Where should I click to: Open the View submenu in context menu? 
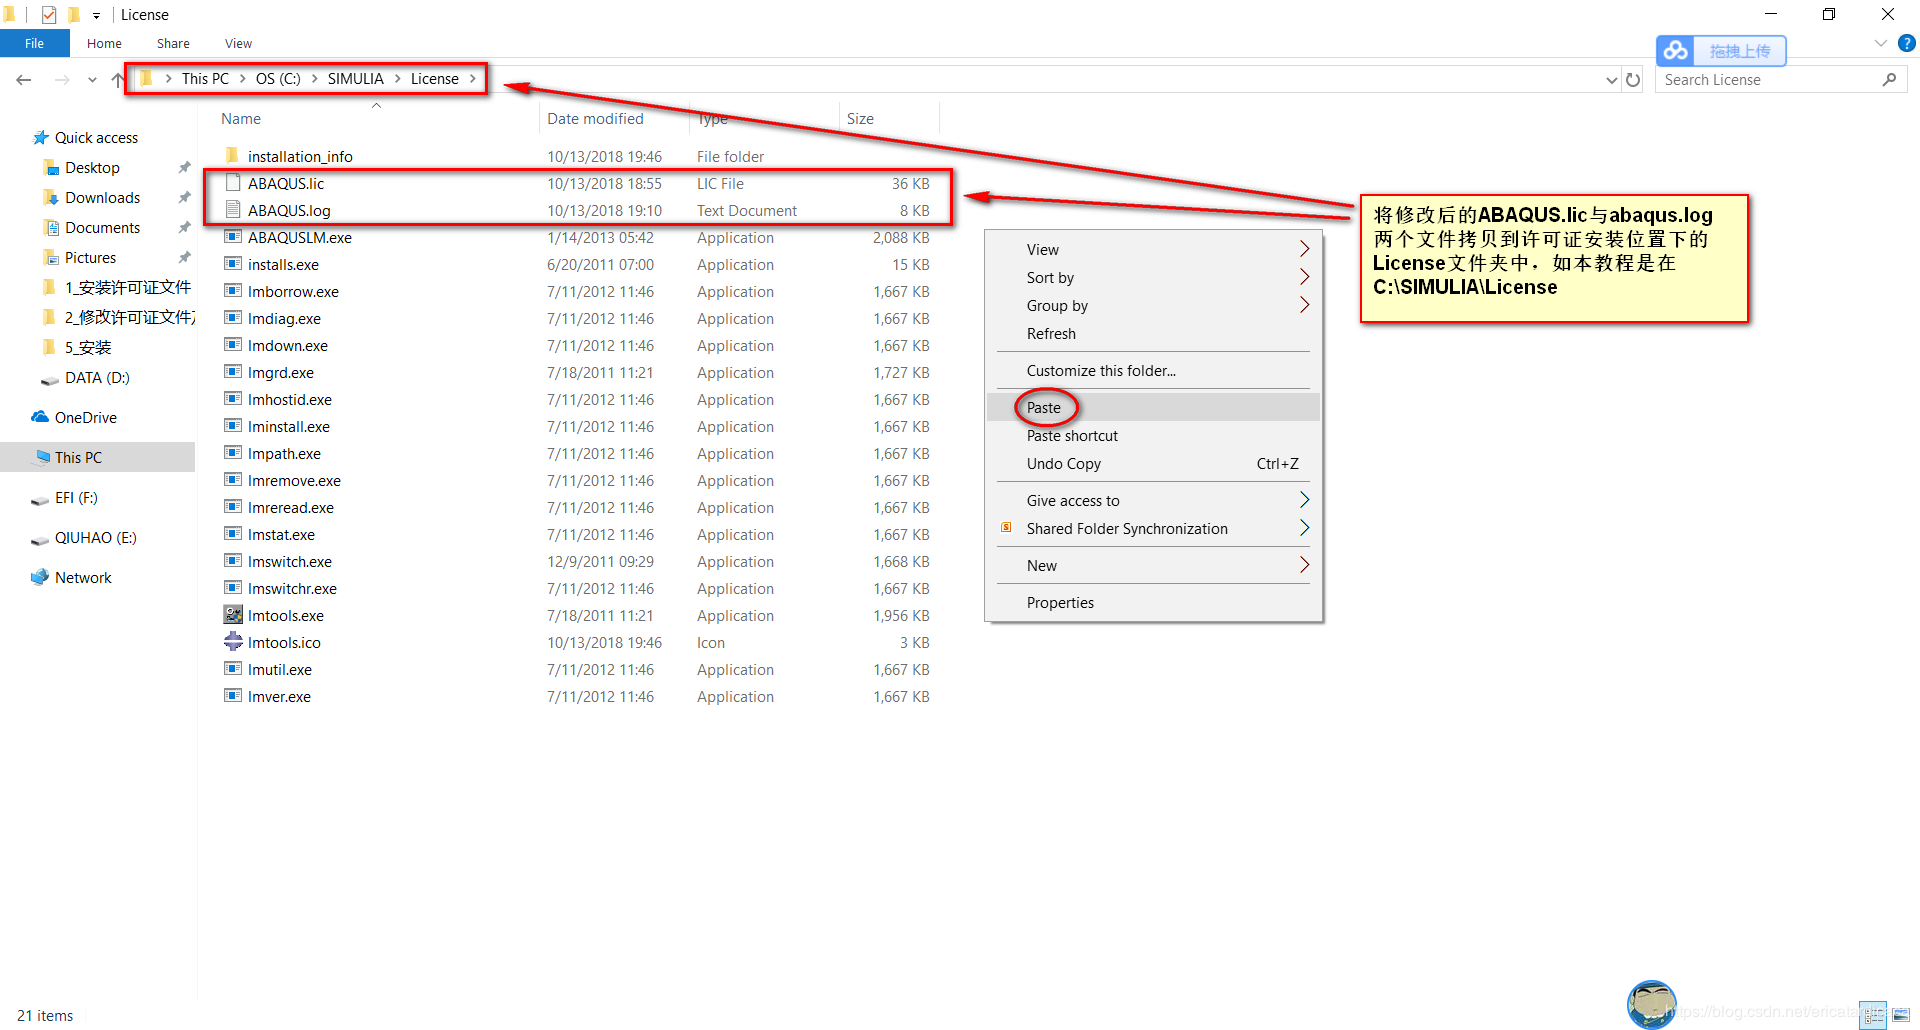1153,250
